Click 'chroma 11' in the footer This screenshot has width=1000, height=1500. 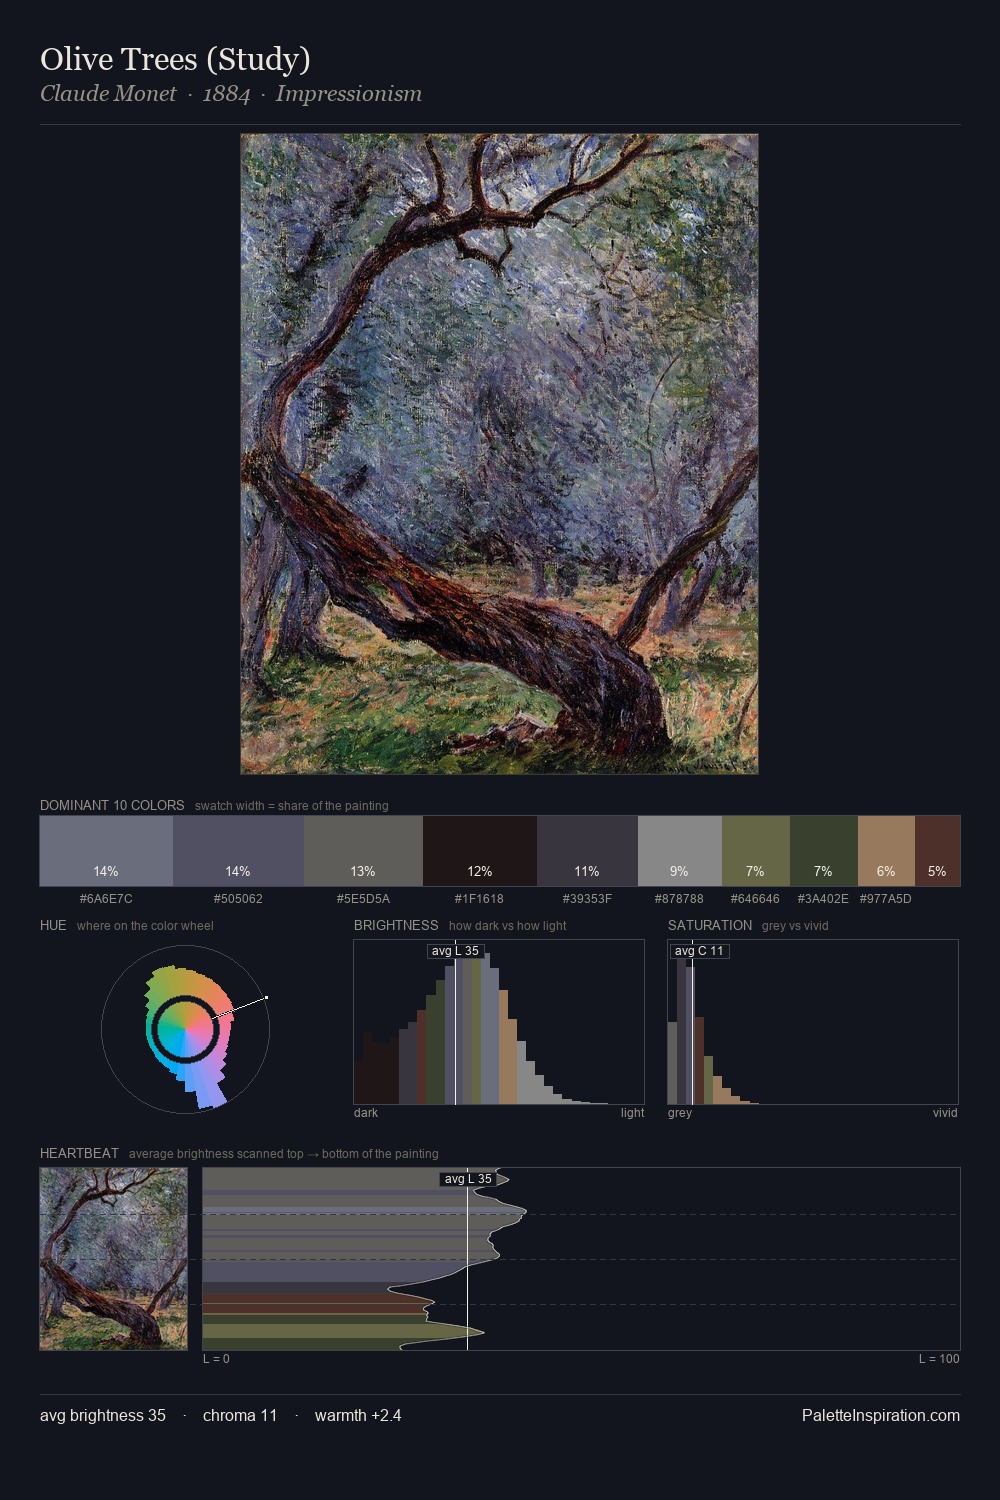240,1415
